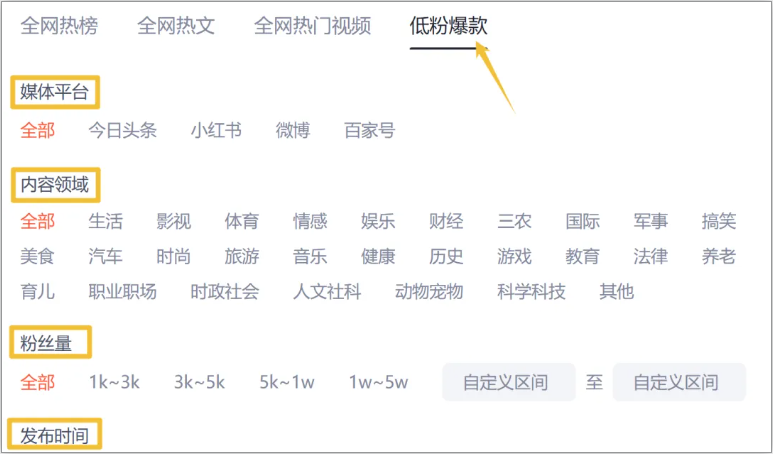Choose the 旅游 category
Image resolution: width=773 pixels, height=454 pixels.
pos(242,257)
